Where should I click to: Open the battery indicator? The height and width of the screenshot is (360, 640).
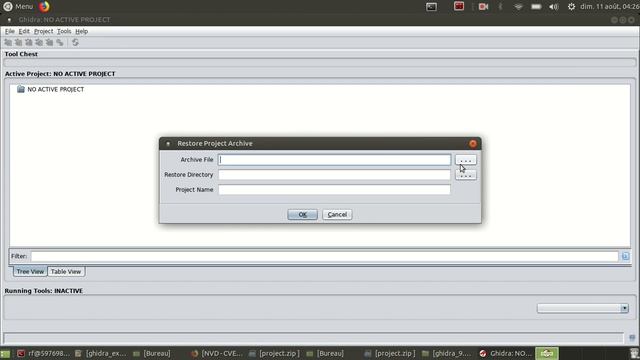[536, 7]
